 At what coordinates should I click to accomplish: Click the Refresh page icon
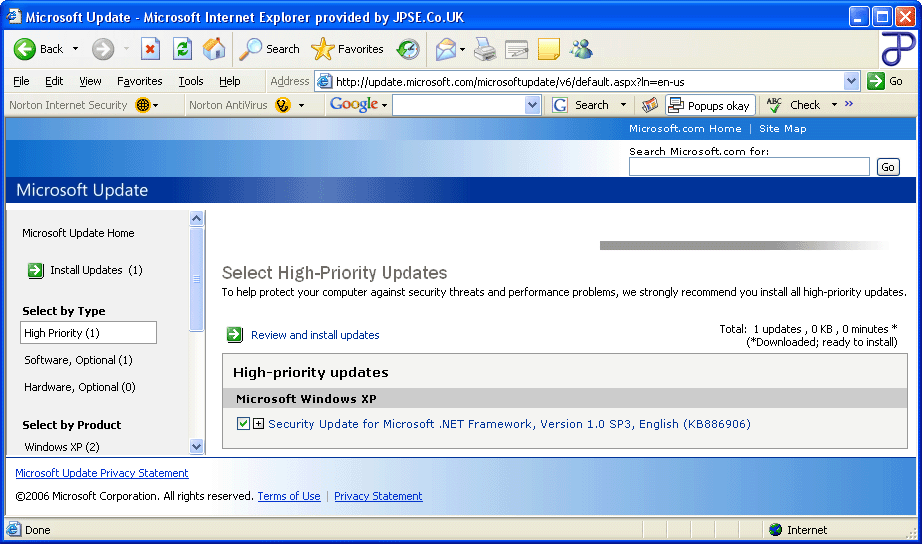[182, 49]
